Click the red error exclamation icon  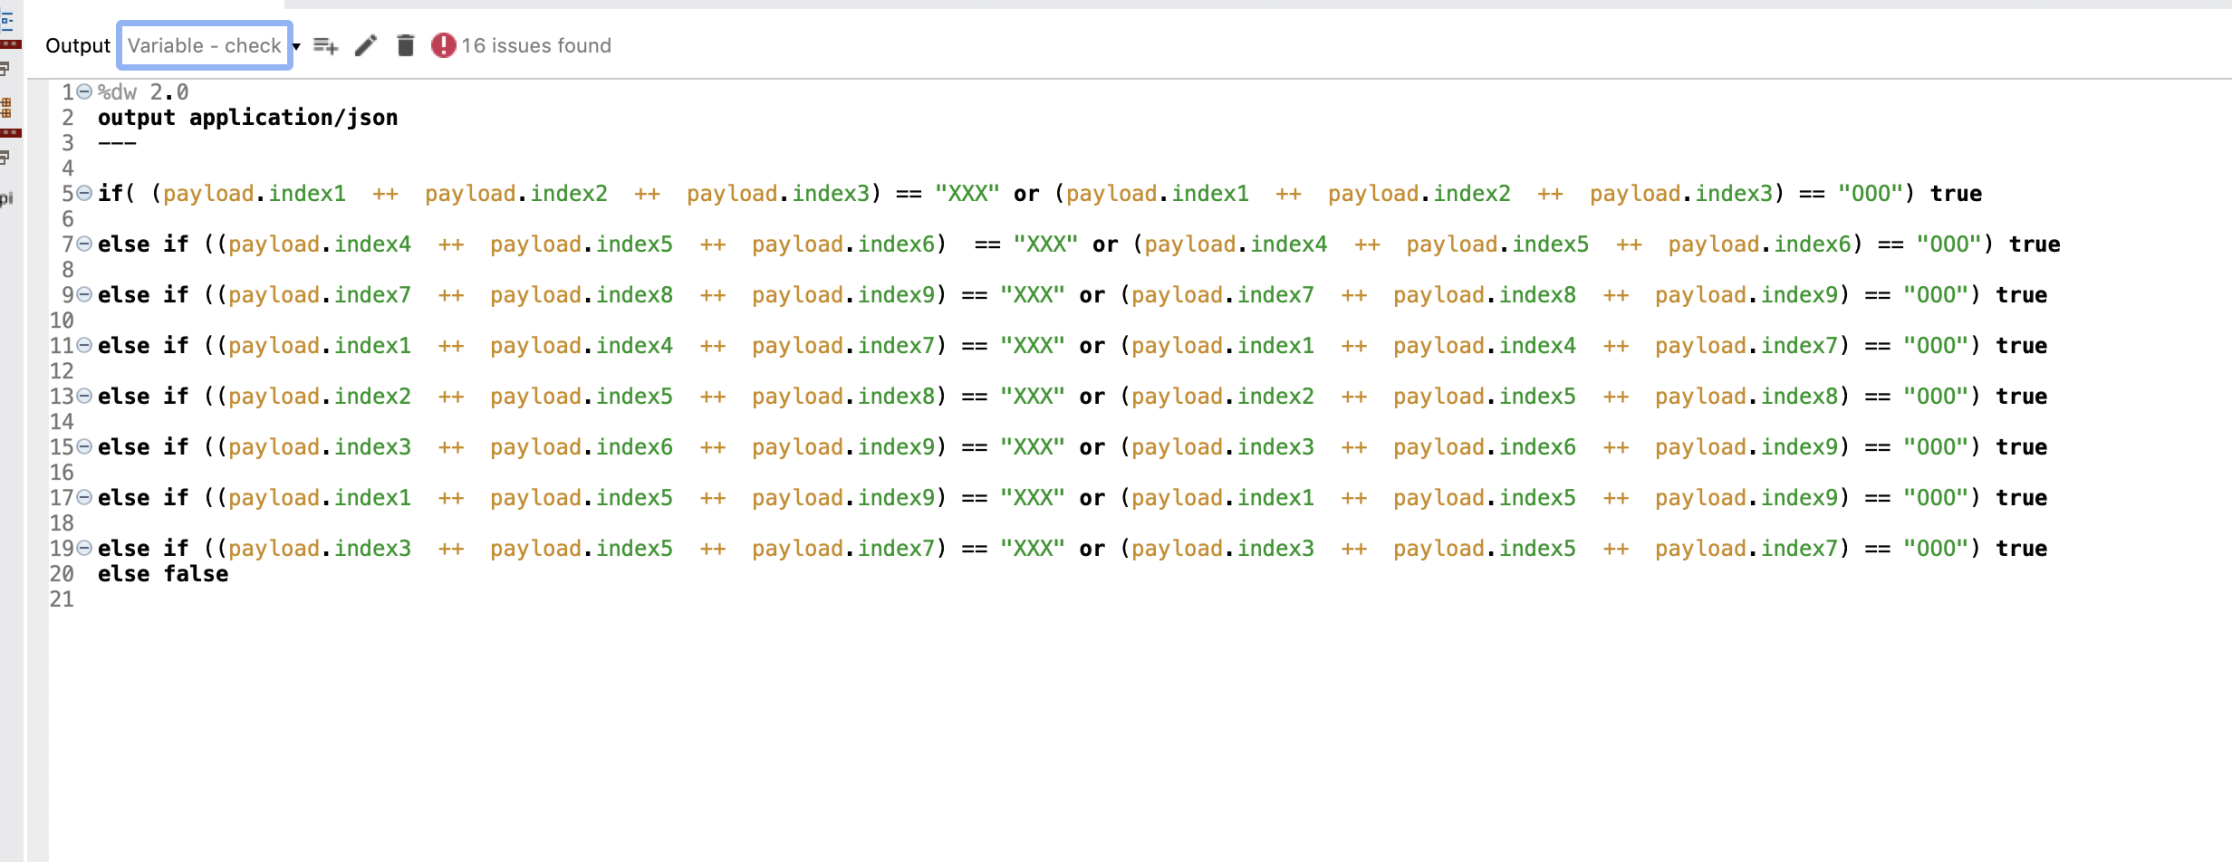click(x=443, y=46)
